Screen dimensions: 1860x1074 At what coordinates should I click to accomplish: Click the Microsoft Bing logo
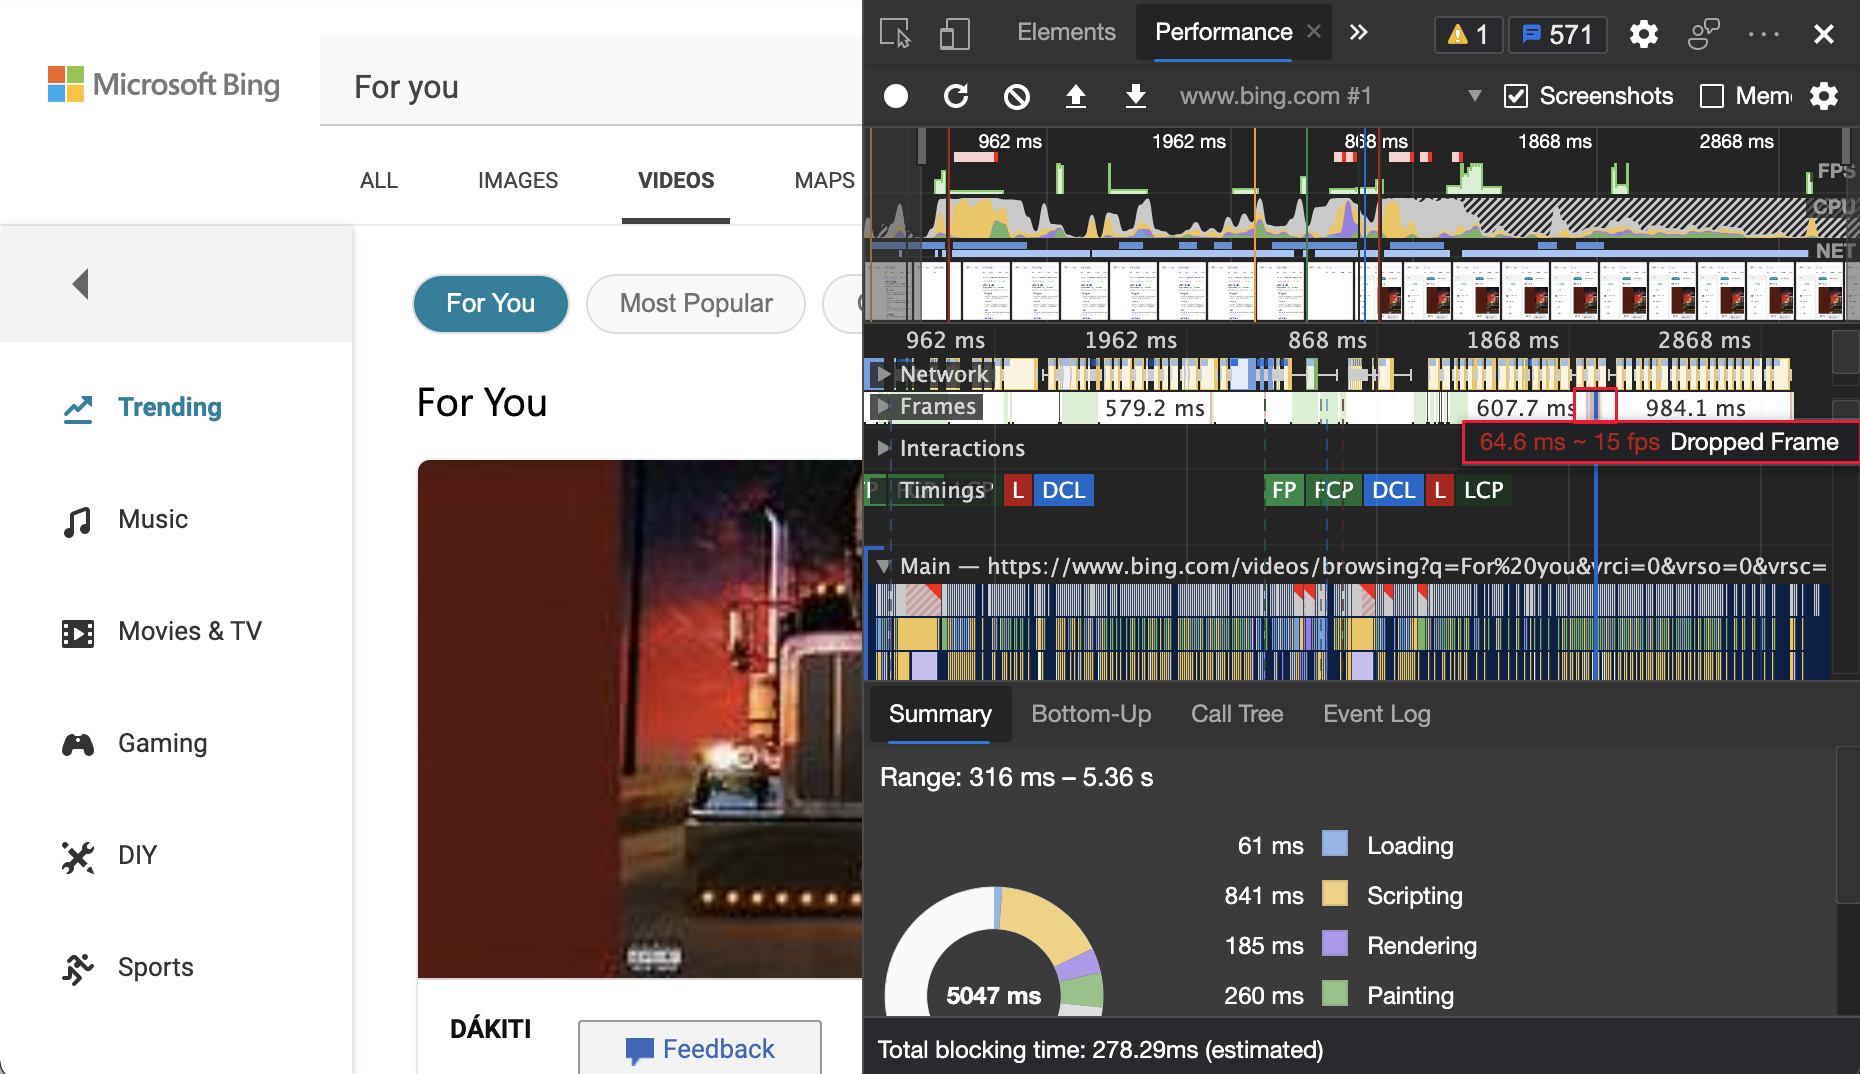pos(164,85)
